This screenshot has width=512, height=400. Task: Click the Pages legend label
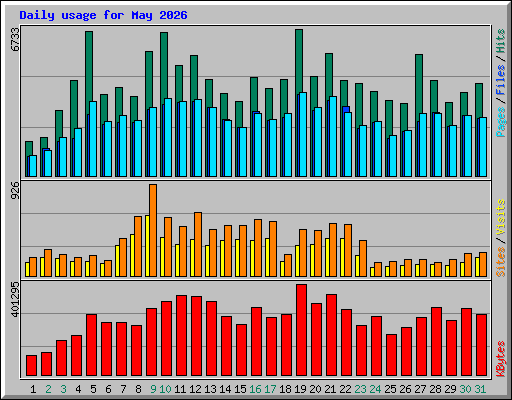501,122
